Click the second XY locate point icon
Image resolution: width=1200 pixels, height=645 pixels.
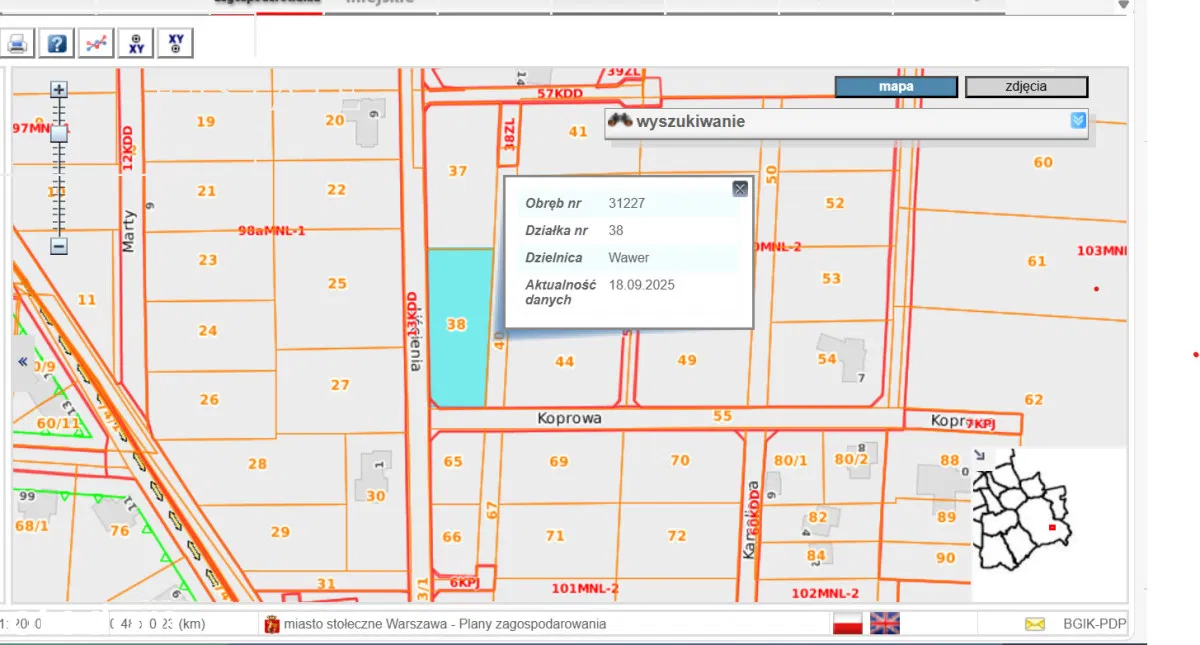175,43
